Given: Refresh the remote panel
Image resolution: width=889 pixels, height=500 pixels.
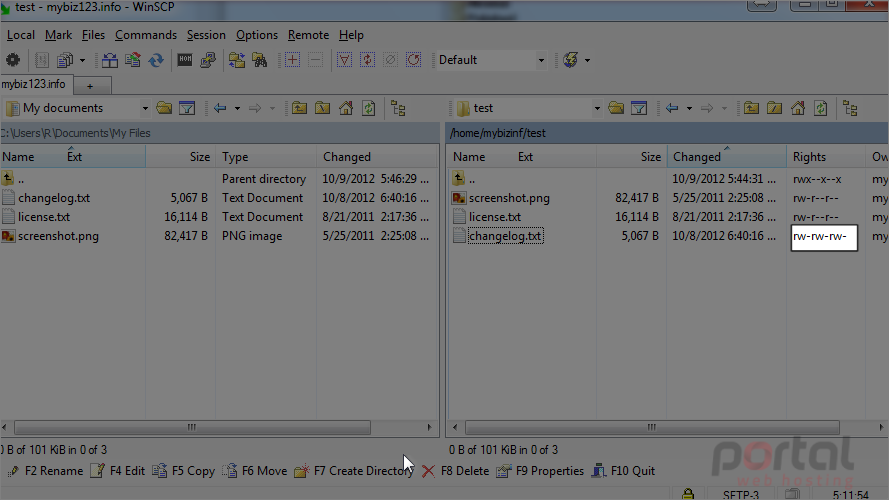Looking at the screenshot, I should [821, 108].
